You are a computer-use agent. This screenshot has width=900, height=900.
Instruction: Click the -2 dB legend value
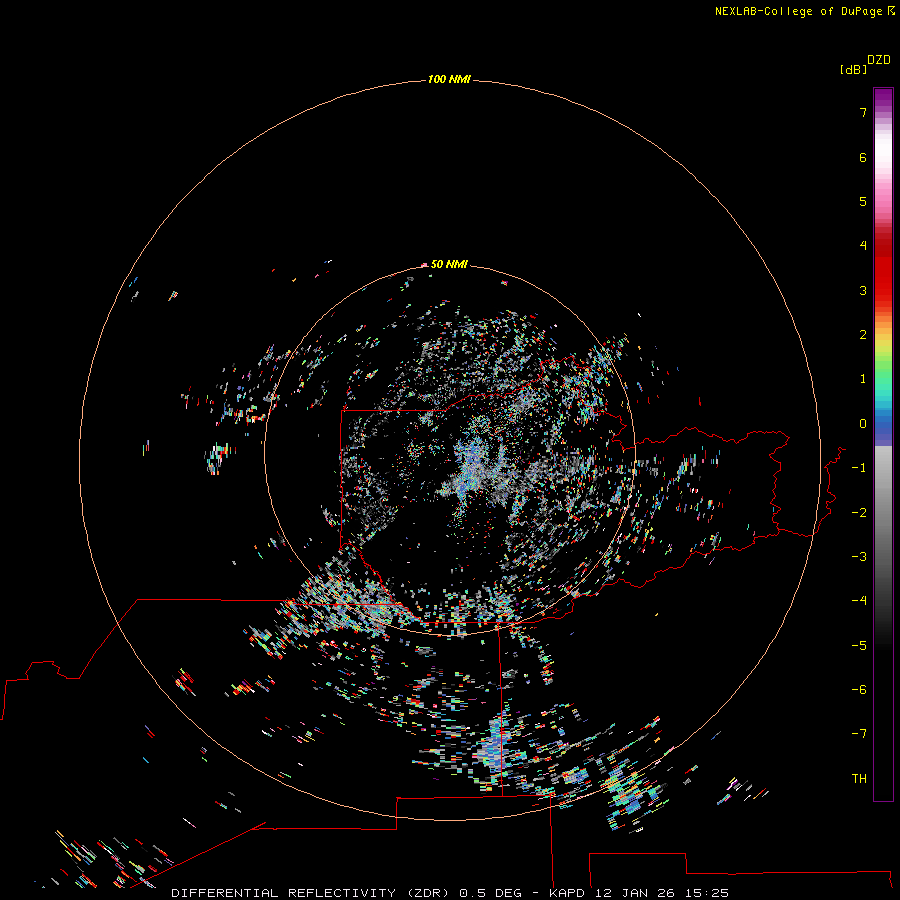pos(859,513)
